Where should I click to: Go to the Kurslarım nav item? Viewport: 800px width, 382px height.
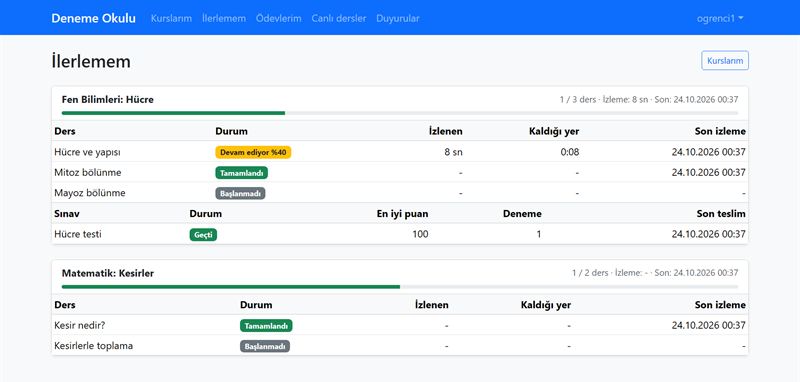click(171, 18)
